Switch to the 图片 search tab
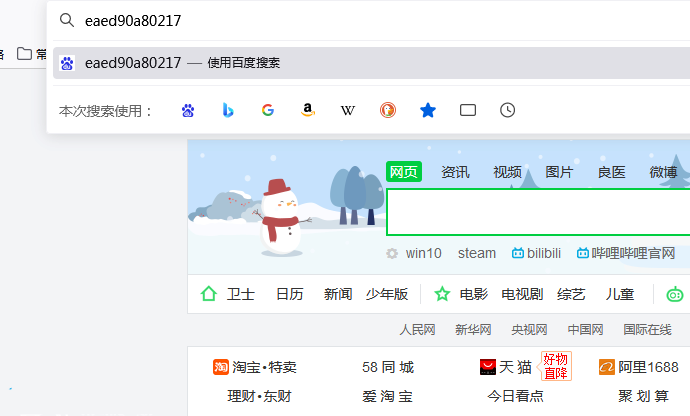 click(559, 172)
